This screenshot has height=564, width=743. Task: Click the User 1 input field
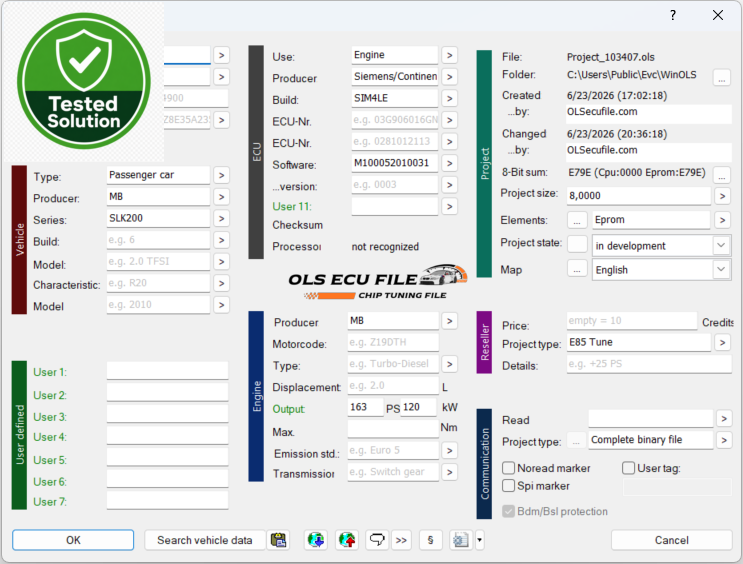[167, 371]
